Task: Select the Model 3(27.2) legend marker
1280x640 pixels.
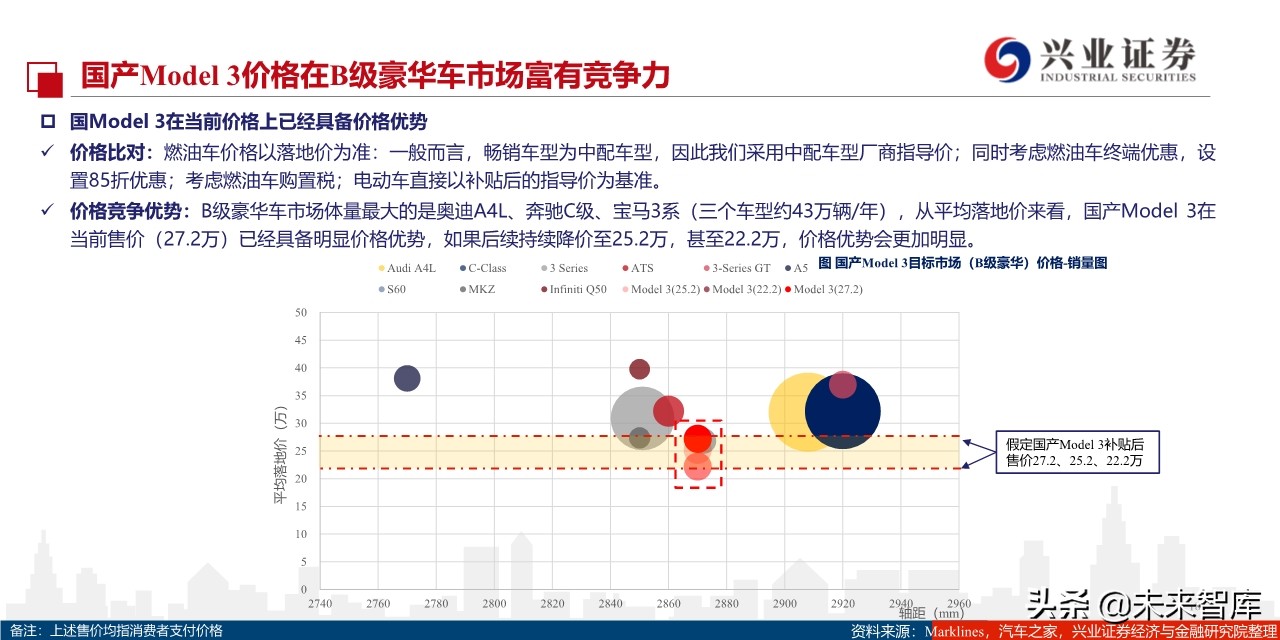Action: coord(788,288)
